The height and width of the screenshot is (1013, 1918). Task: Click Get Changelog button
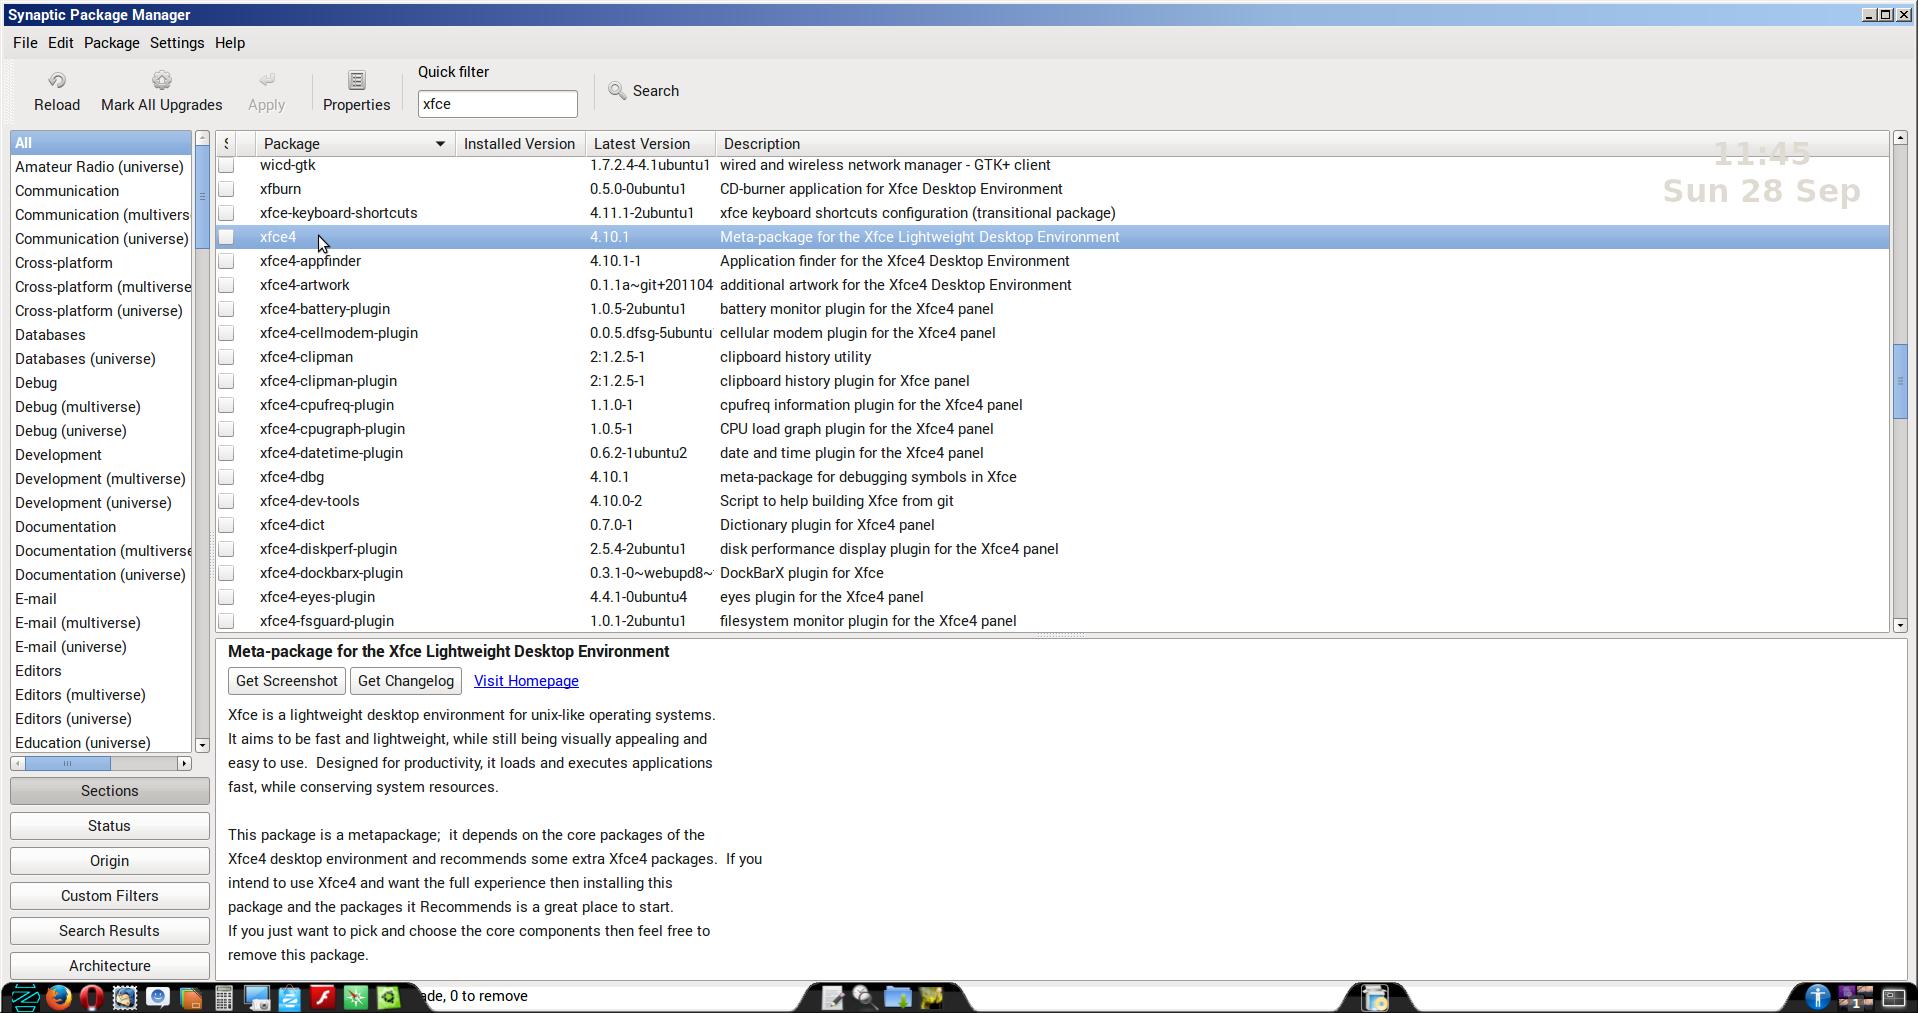coord(405,681)
